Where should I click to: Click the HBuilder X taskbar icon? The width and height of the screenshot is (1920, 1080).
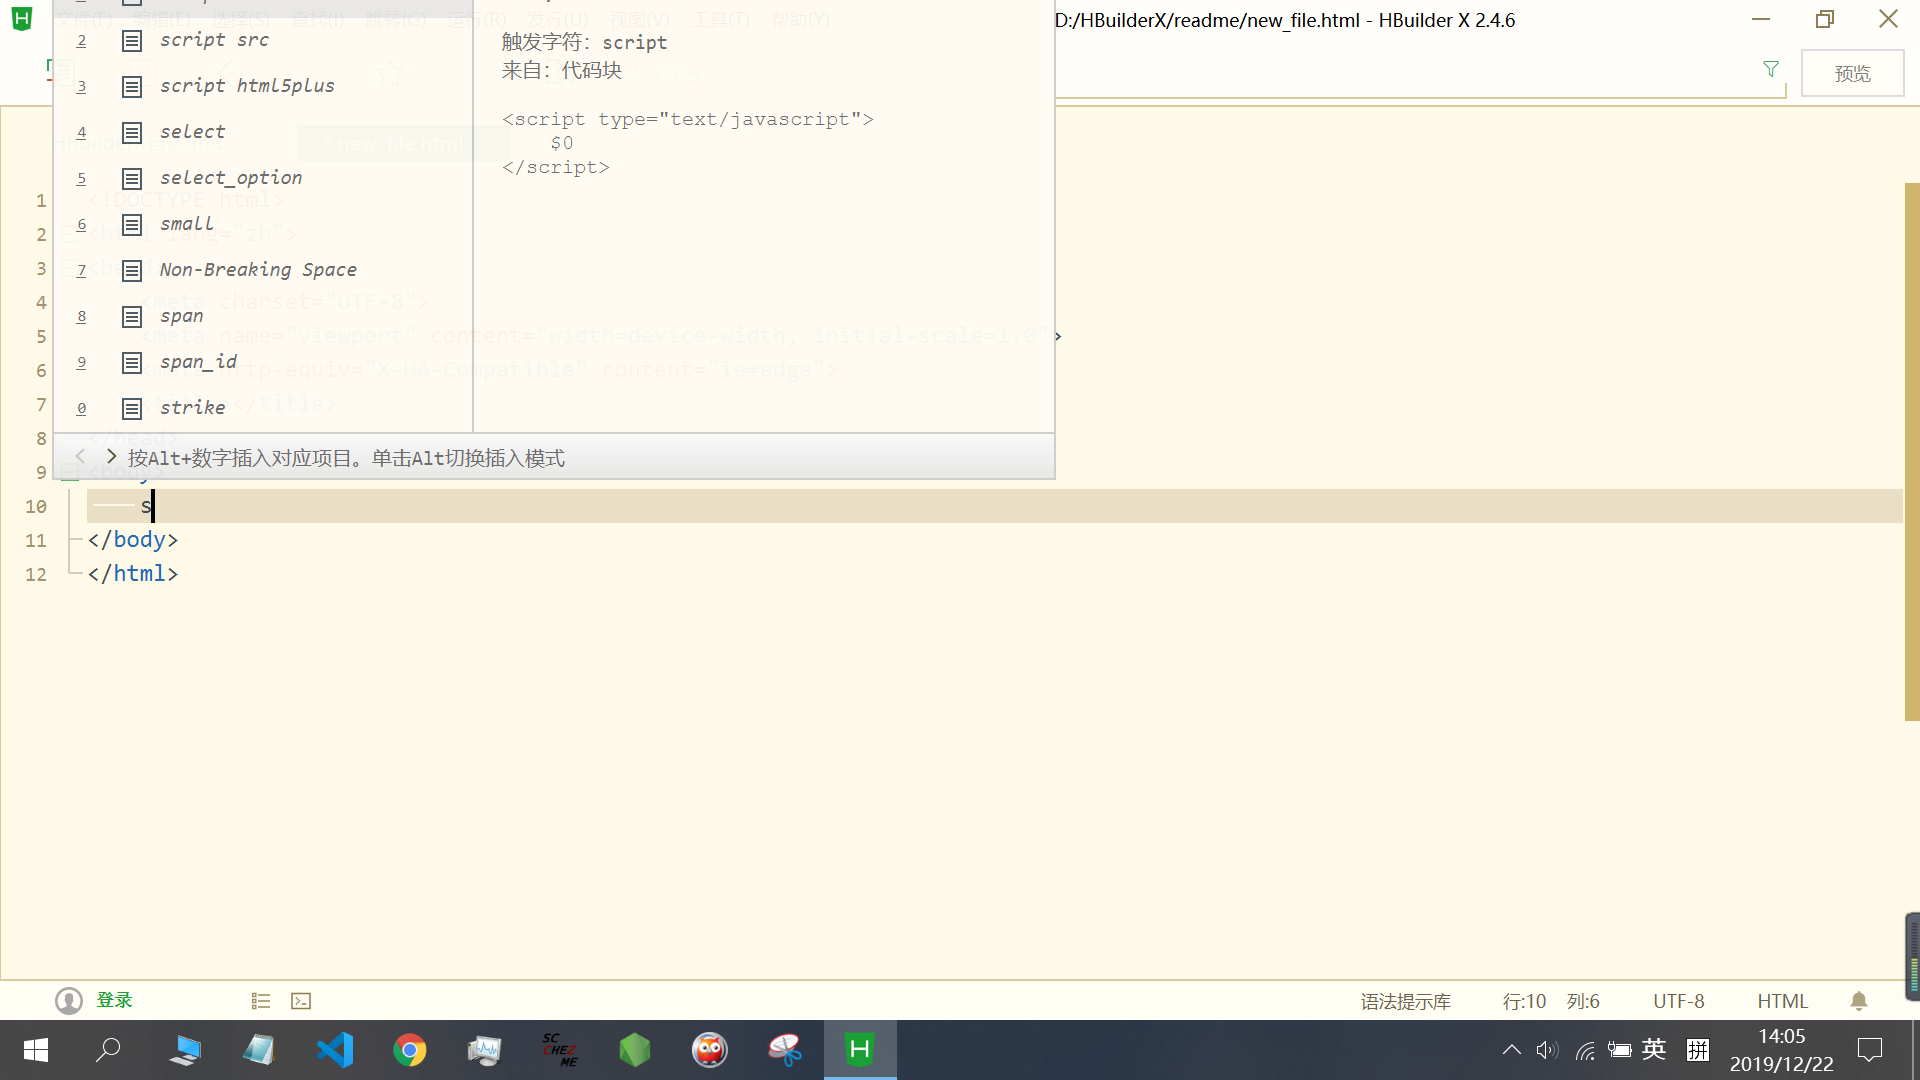pos(860,1050)
